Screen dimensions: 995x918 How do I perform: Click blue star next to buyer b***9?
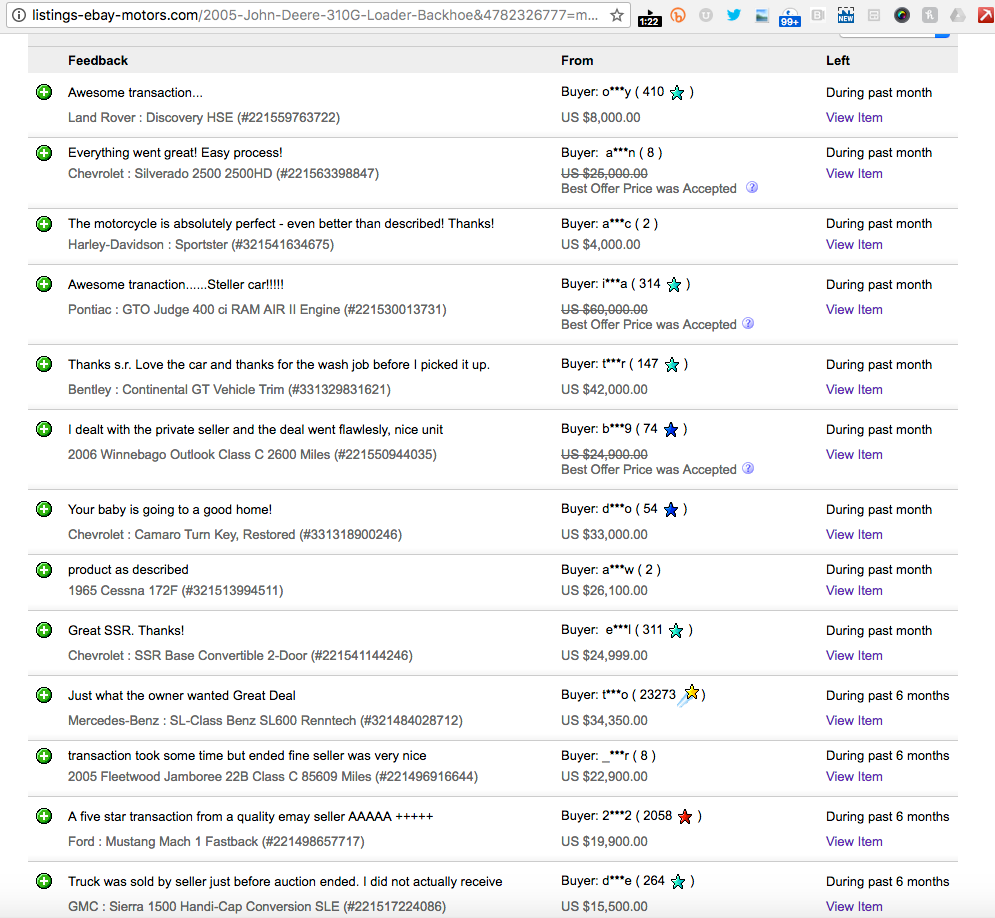tap(671, 430)
